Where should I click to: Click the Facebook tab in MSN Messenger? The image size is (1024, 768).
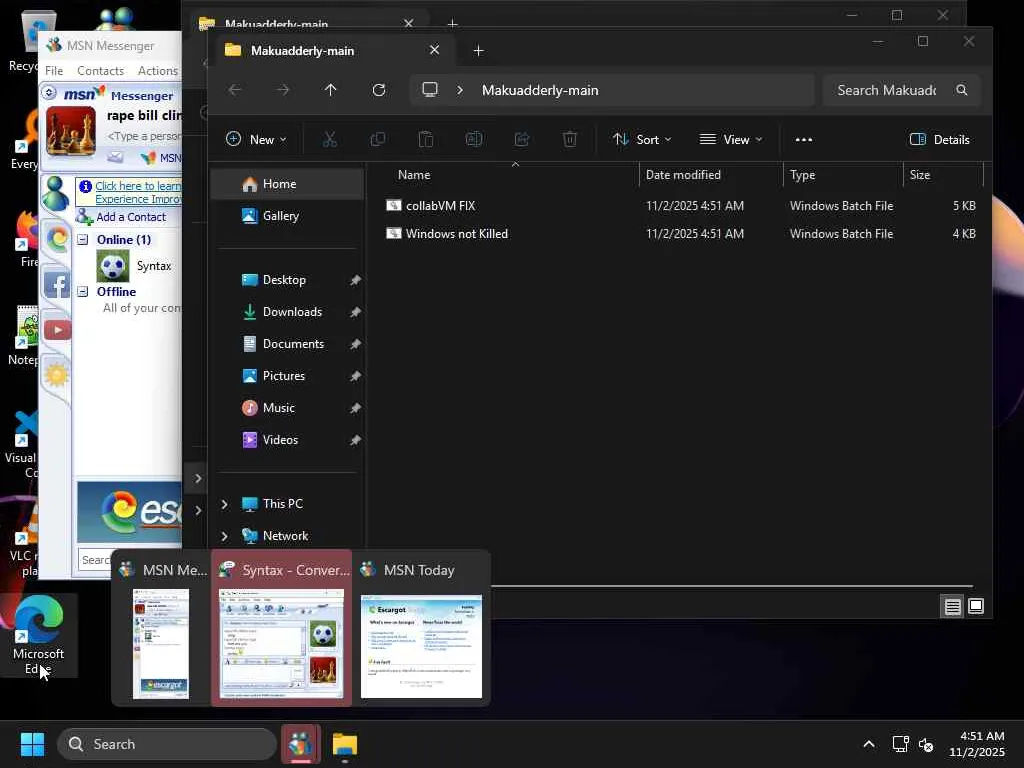56,285
